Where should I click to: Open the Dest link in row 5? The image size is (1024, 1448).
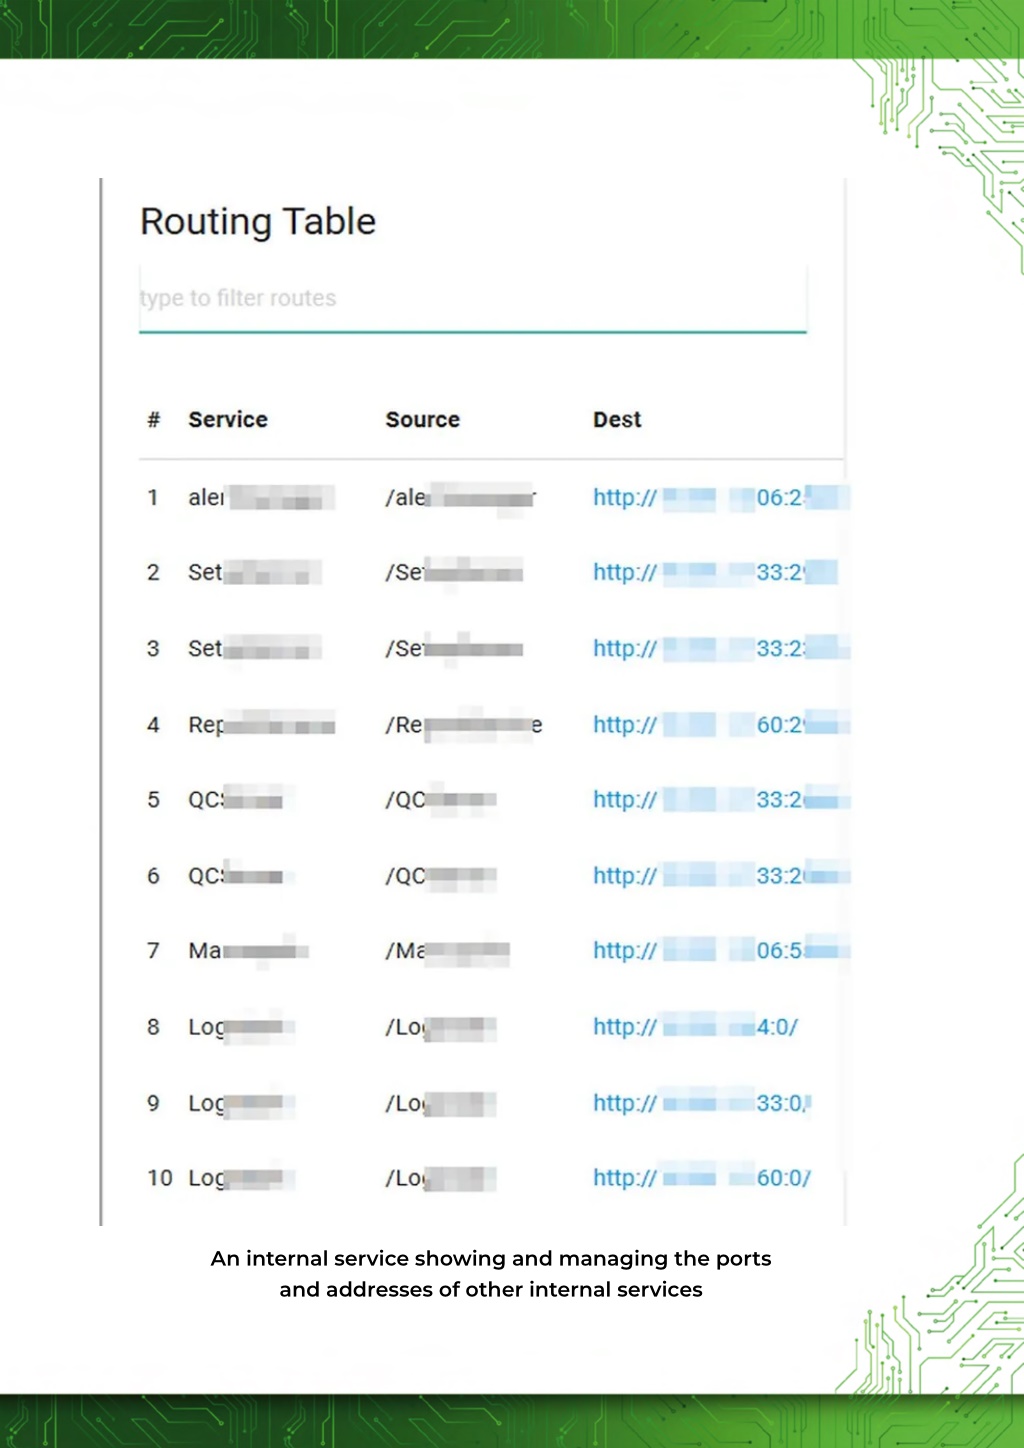(x=720, y=800)
